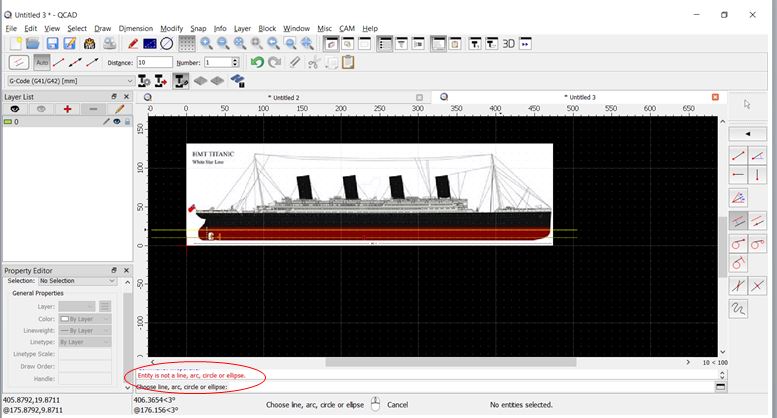
Task: Click the undo green arrow
Action: click(x=257, y=62)
